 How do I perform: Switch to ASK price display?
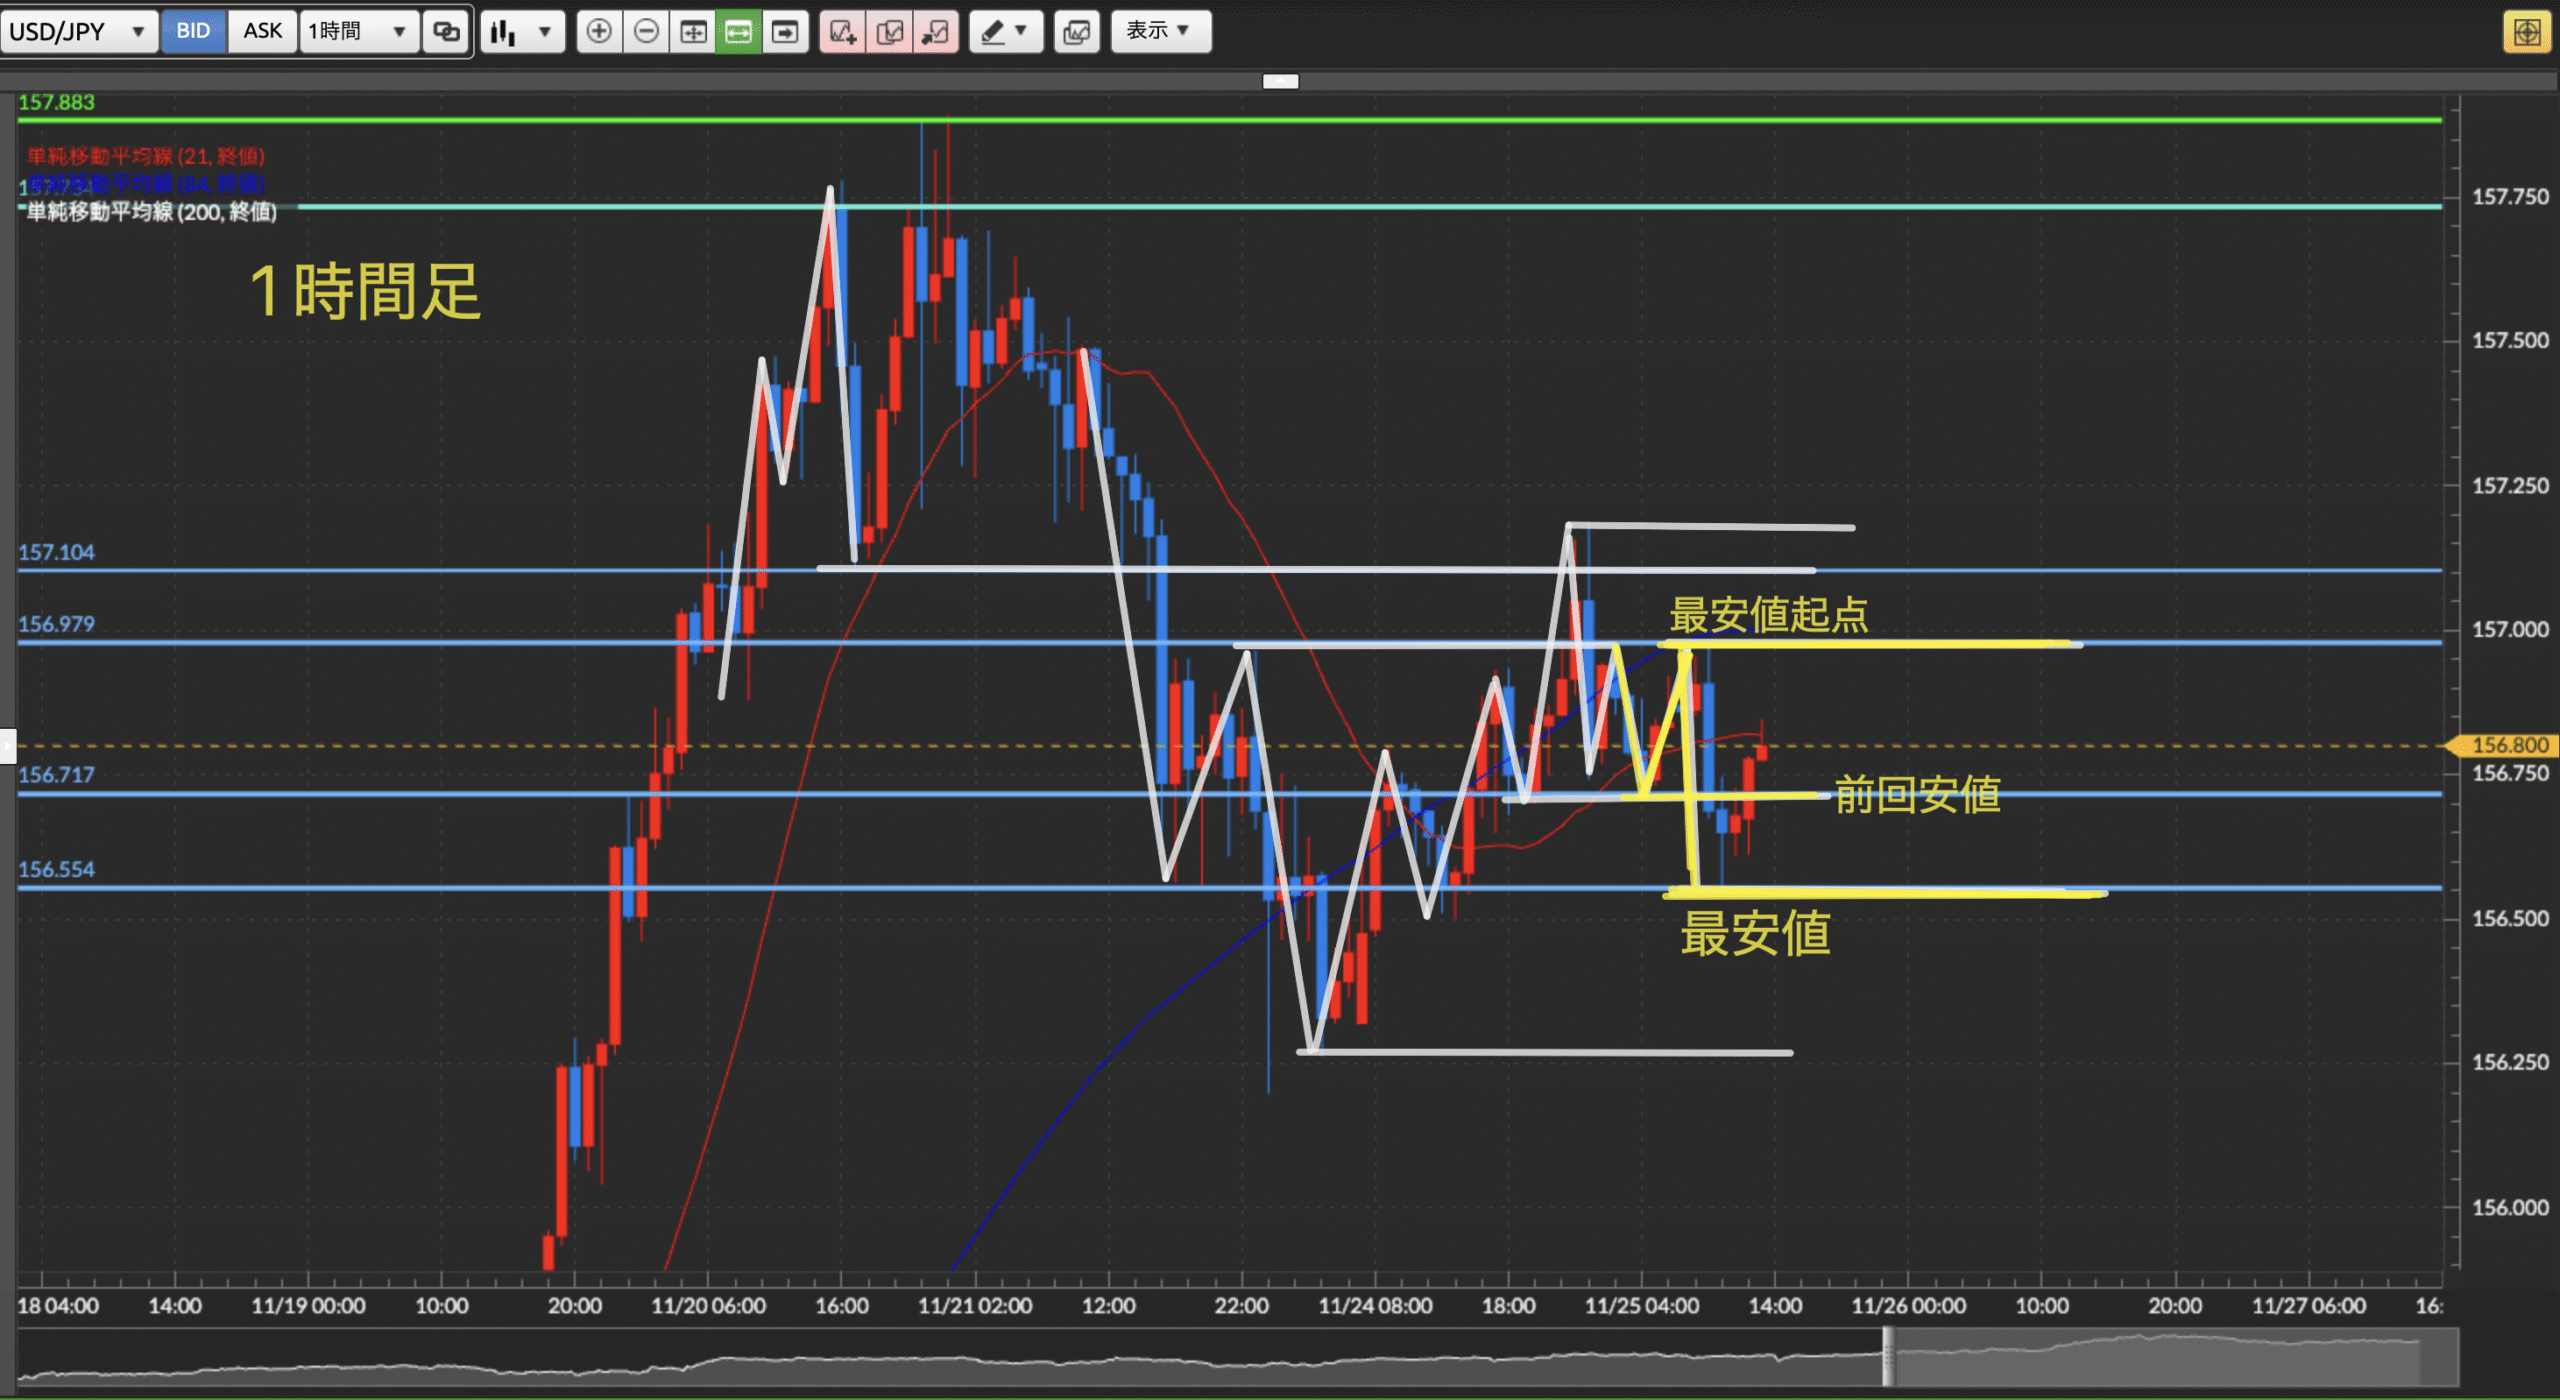pos(262,31)
